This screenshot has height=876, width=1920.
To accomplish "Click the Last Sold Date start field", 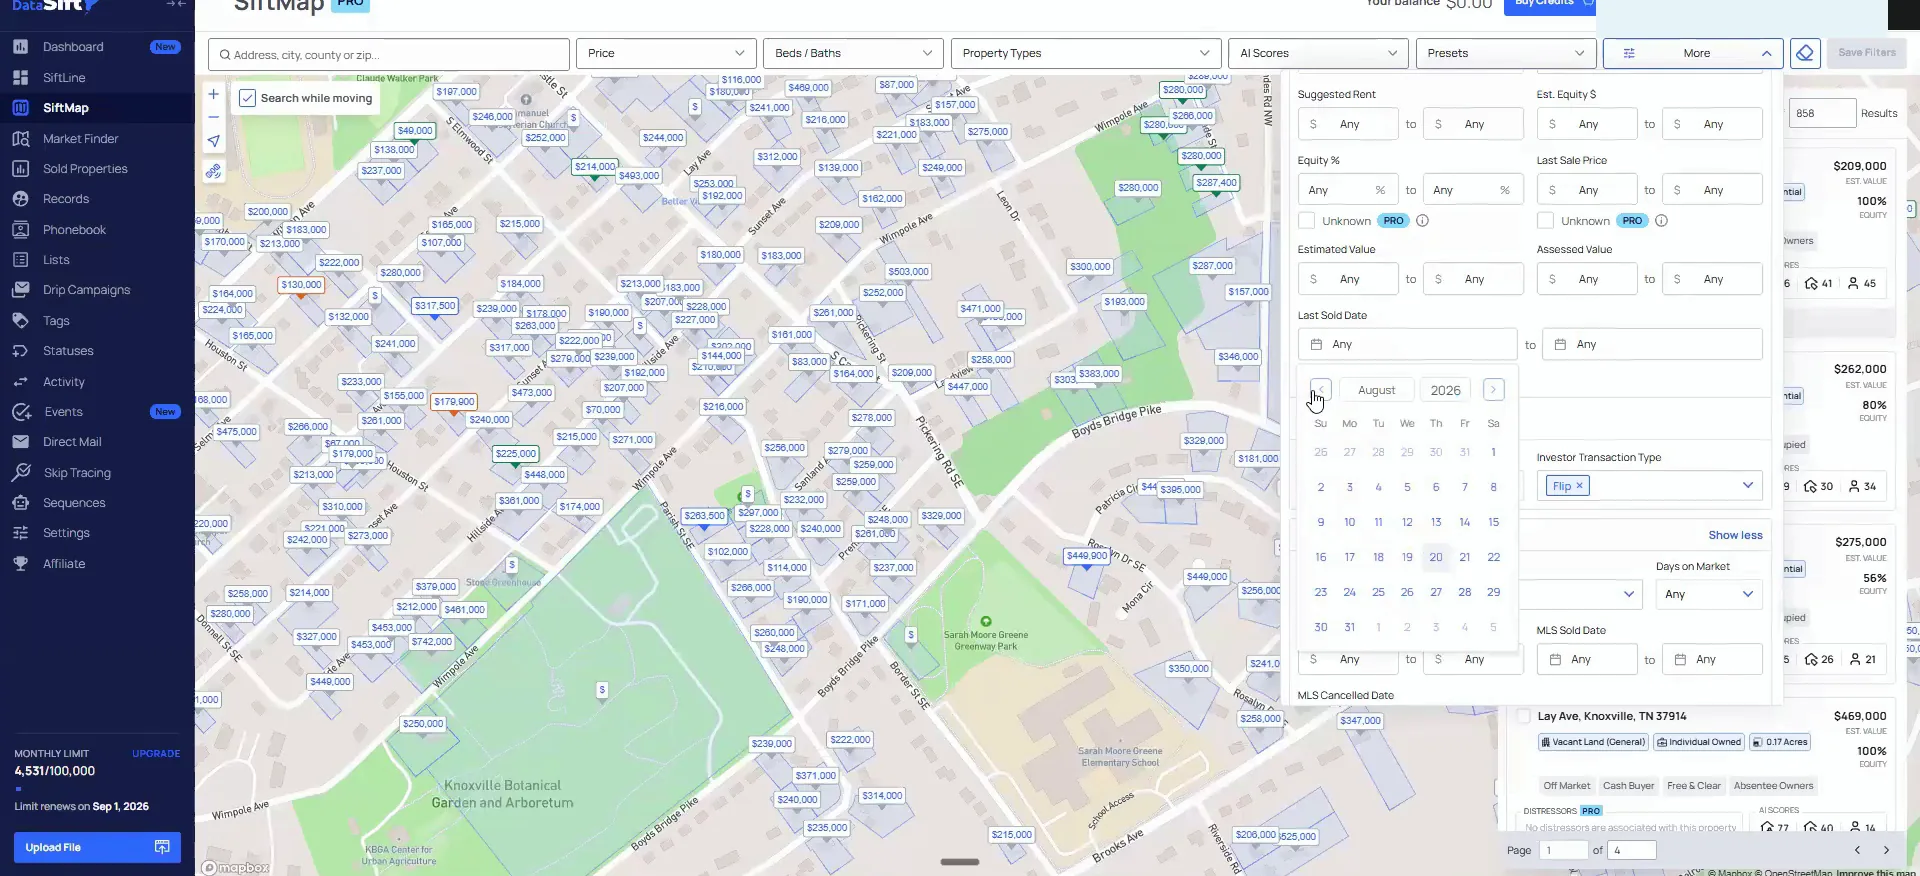I will click(1407, 344).
